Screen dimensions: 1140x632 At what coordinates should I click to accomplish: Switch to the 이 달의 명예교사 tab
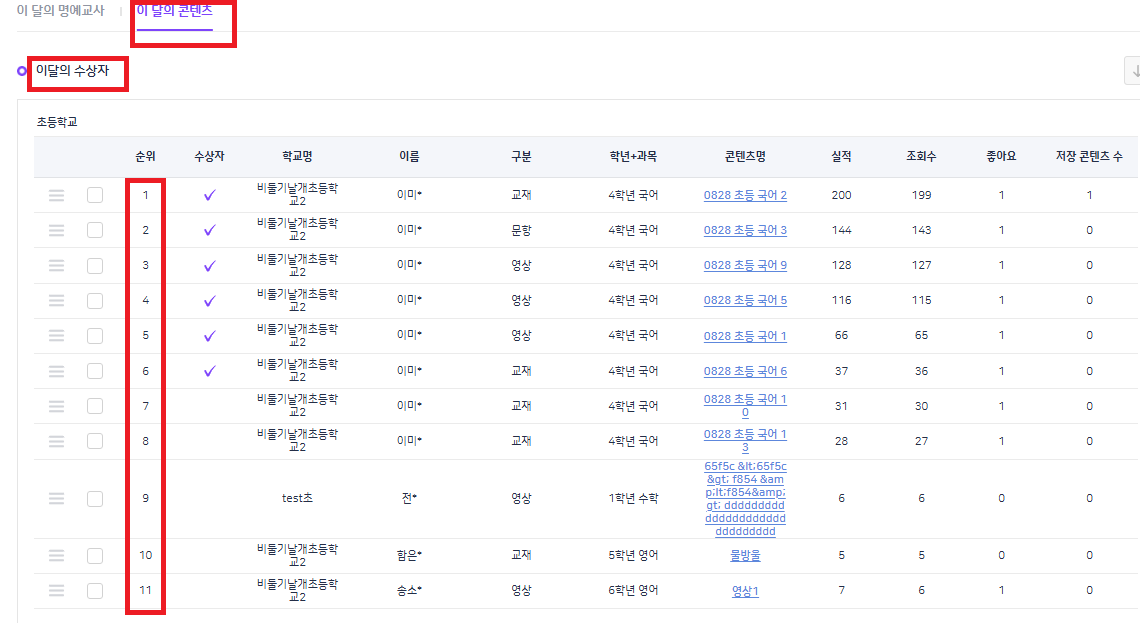click(x=60, y=11)
